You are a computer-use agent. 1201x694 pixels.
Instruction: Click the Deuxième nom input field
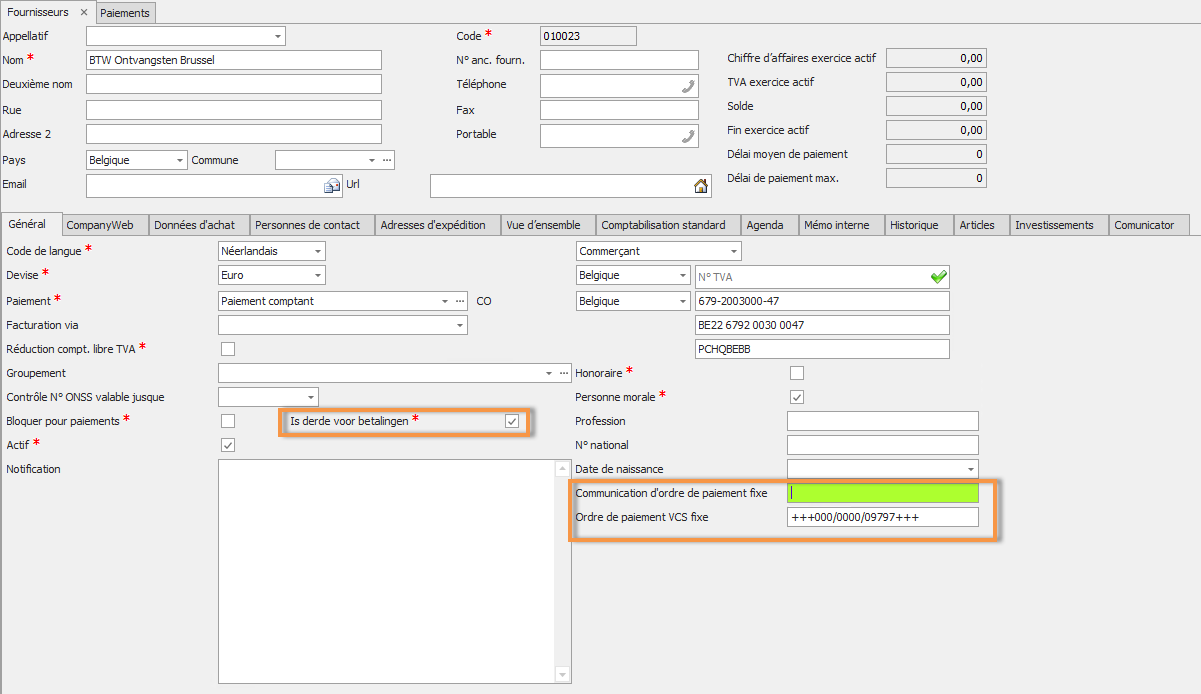tap(234, 84)
